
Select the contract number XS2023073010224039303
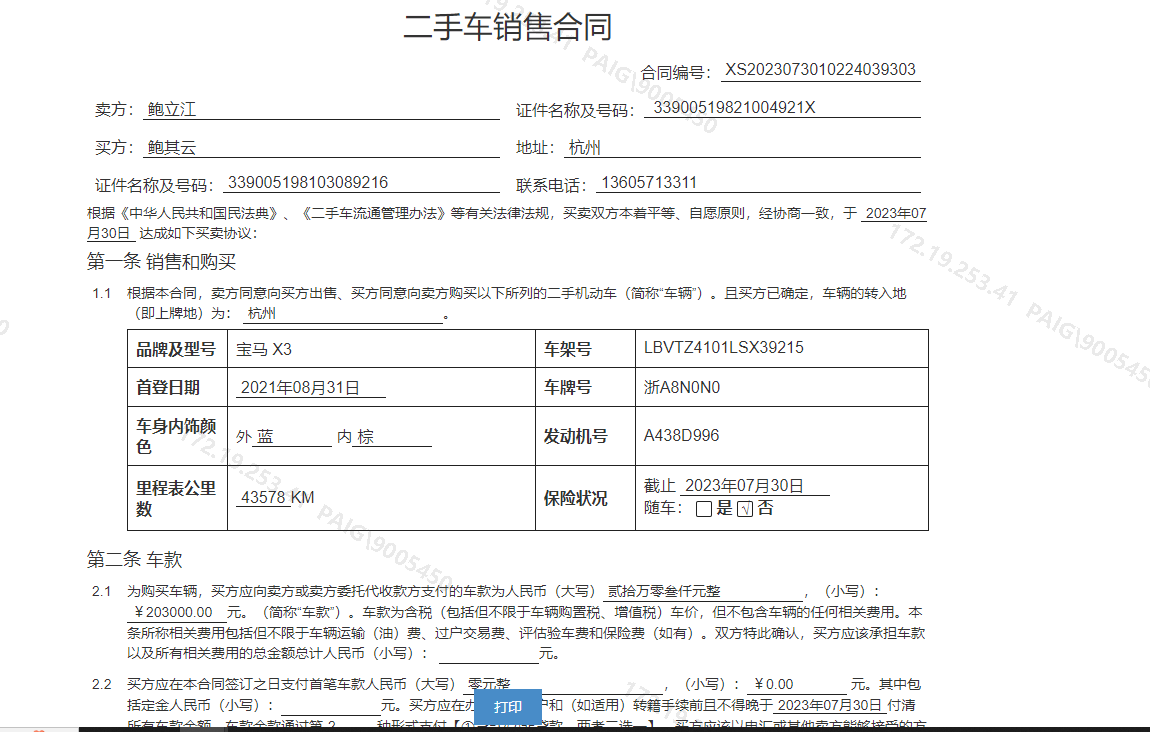(820, 70)
